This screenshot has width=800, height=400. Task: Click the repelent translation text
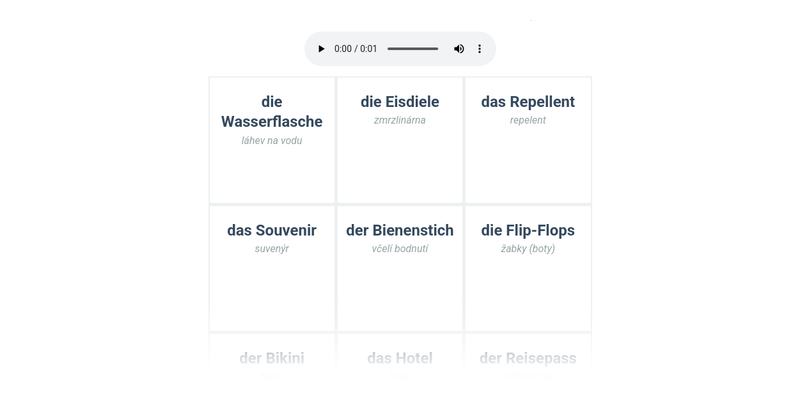528,121
